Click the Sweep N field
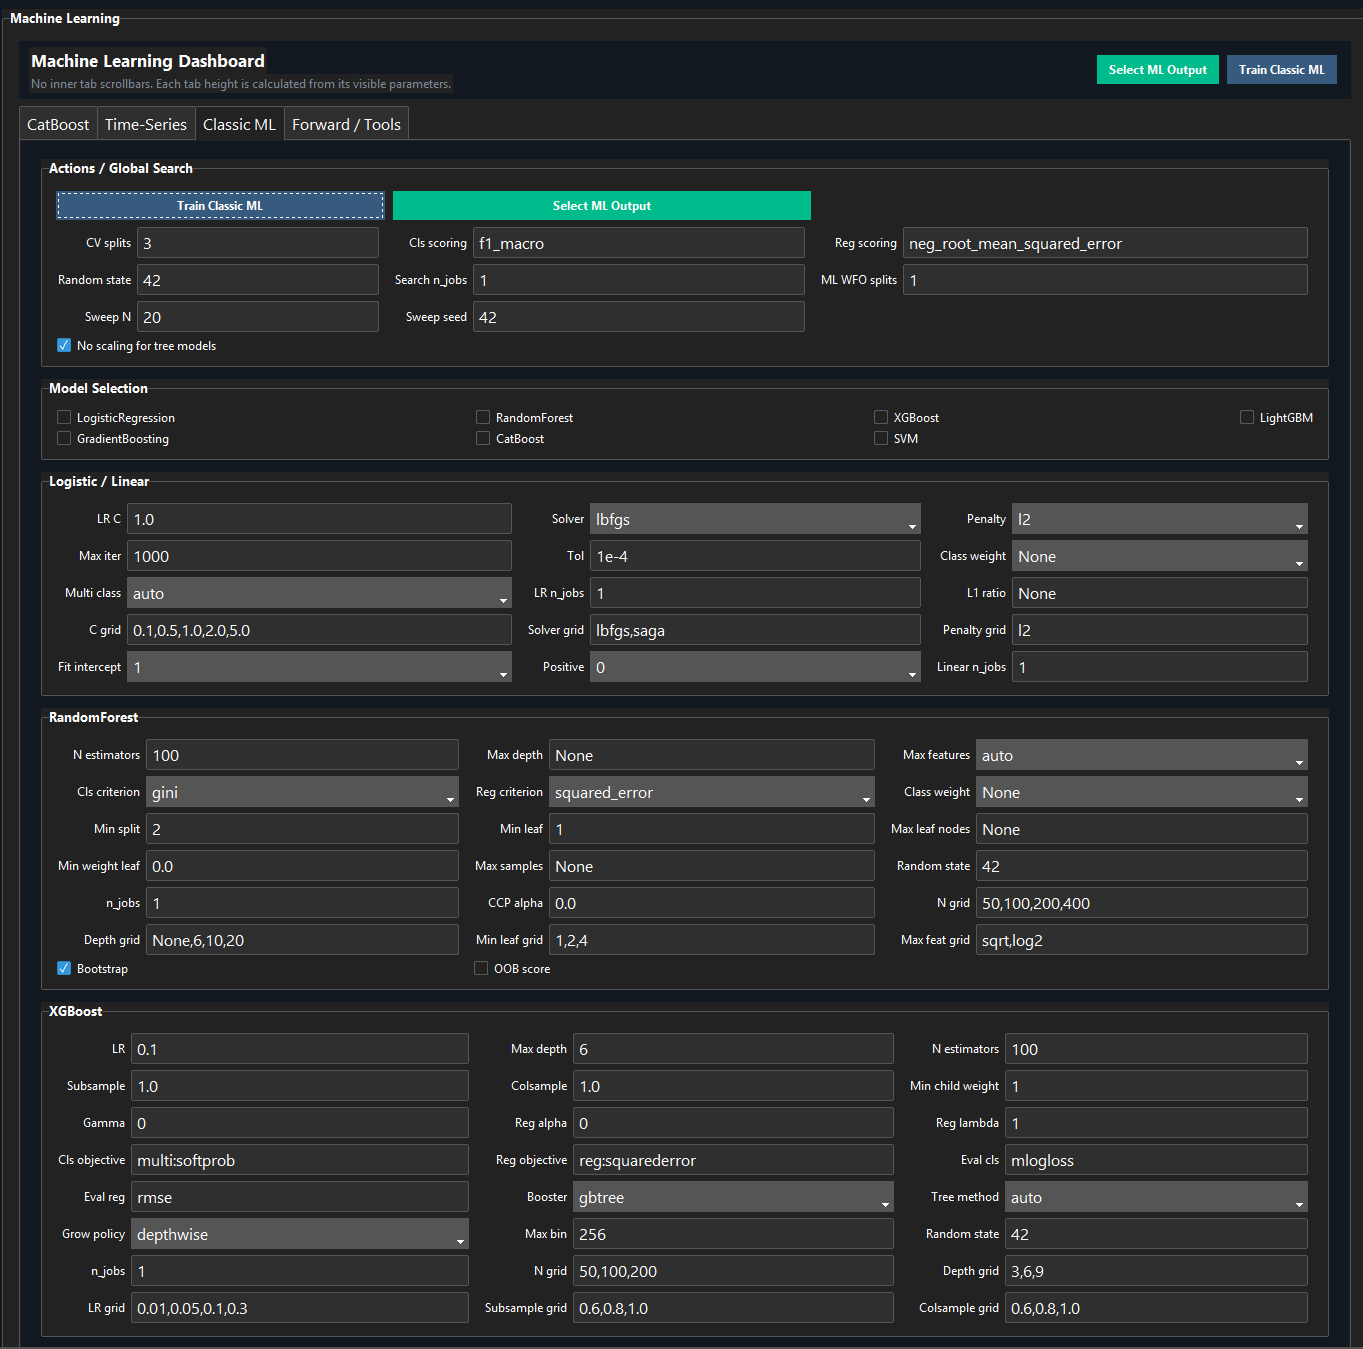The image size is (1363, 1349). tap(258, 317)
